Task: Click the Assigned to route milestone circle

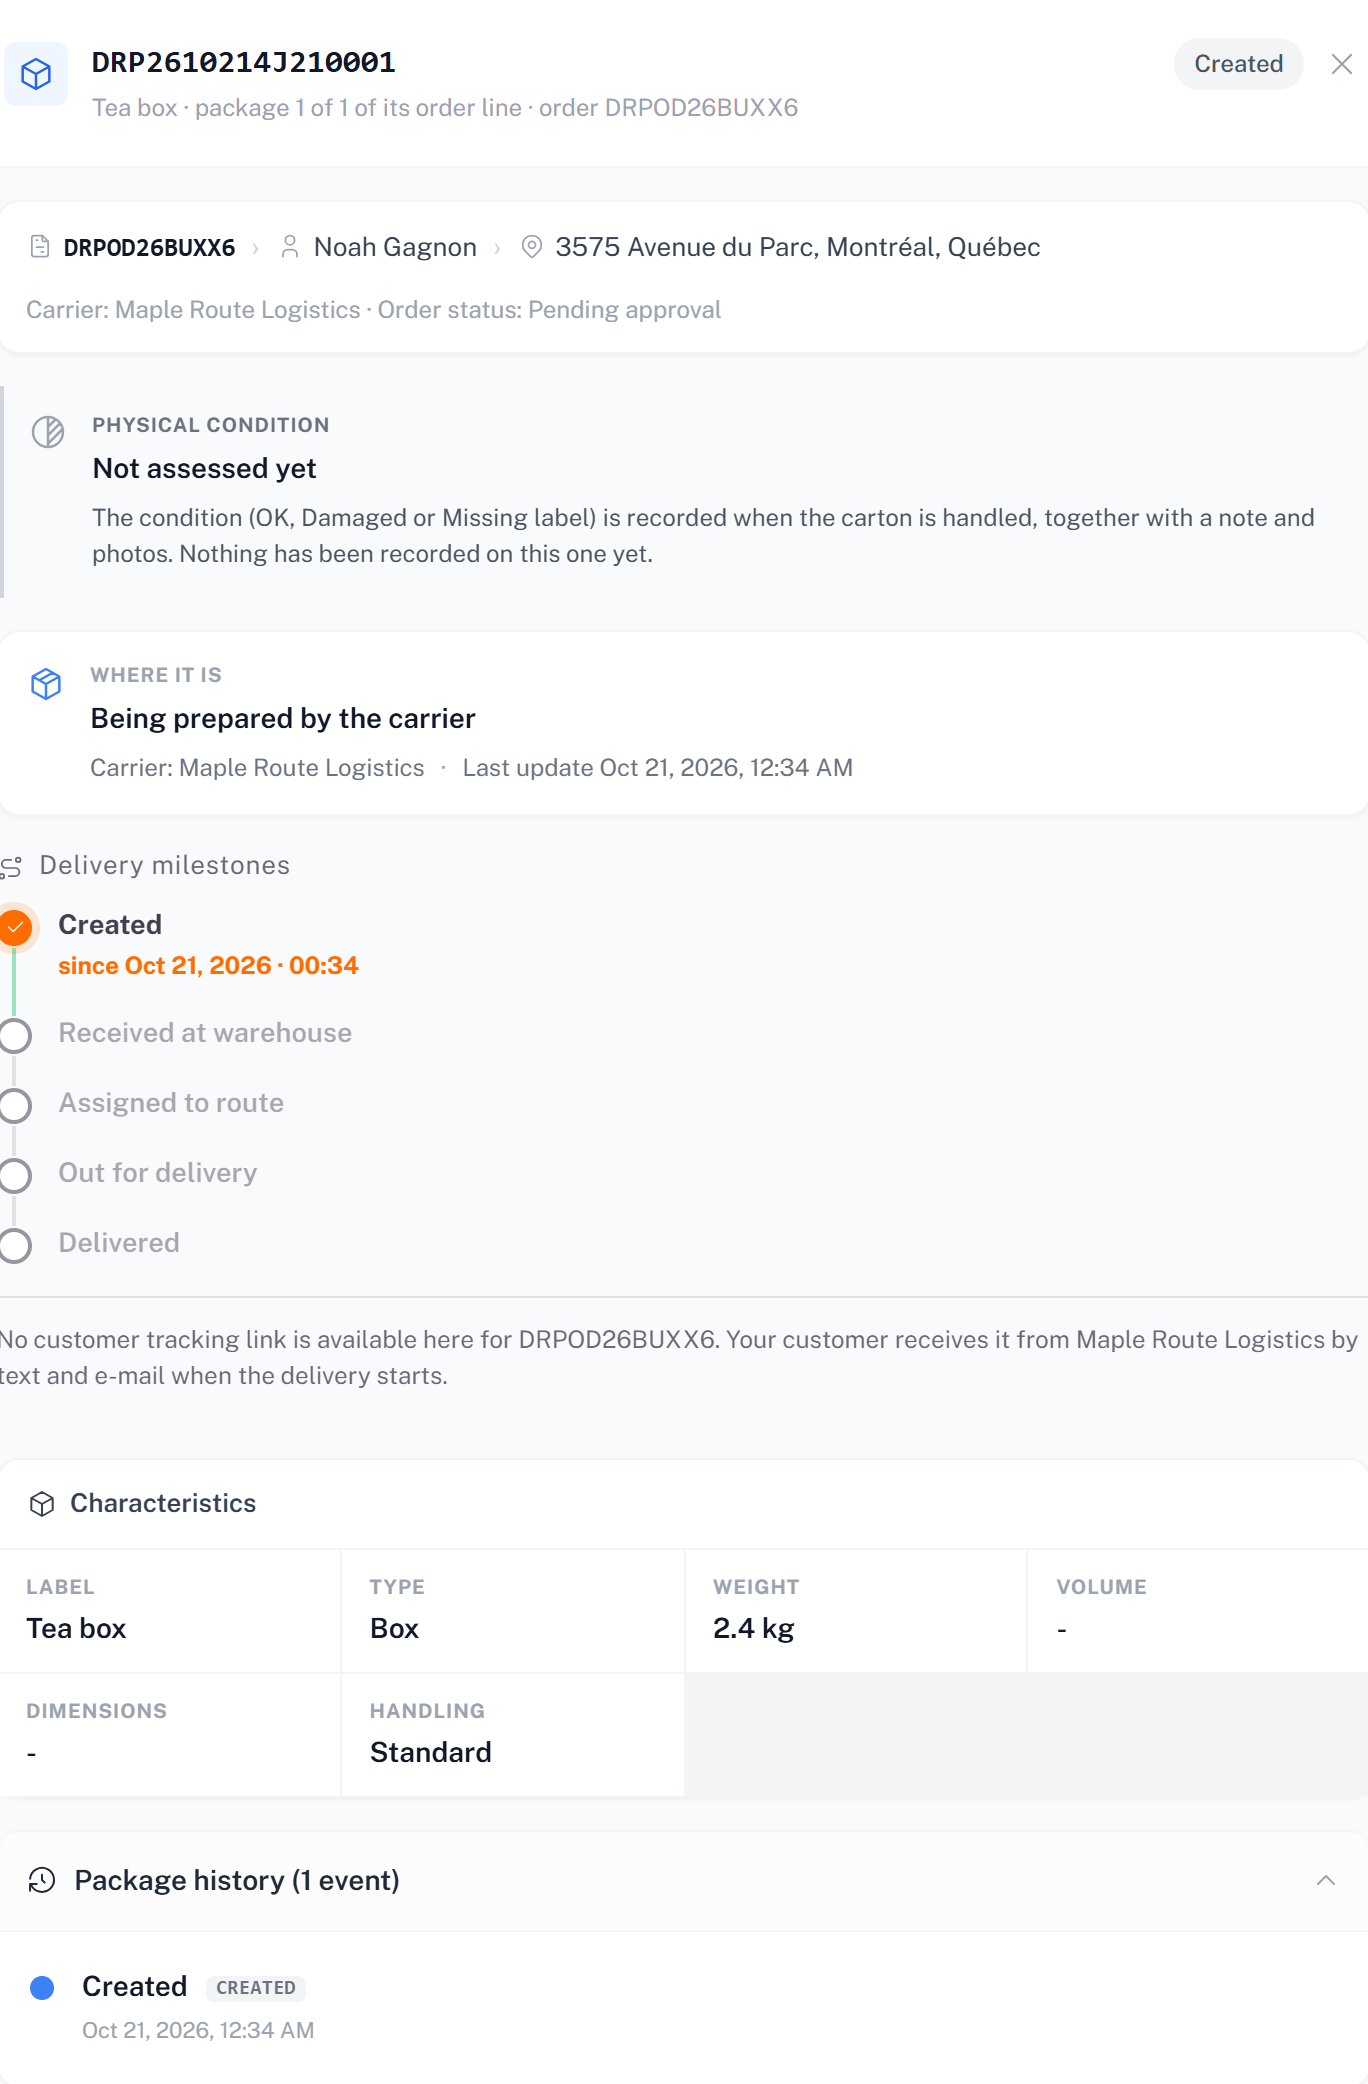Action: pyautogui.click(x=15, y=1105)
